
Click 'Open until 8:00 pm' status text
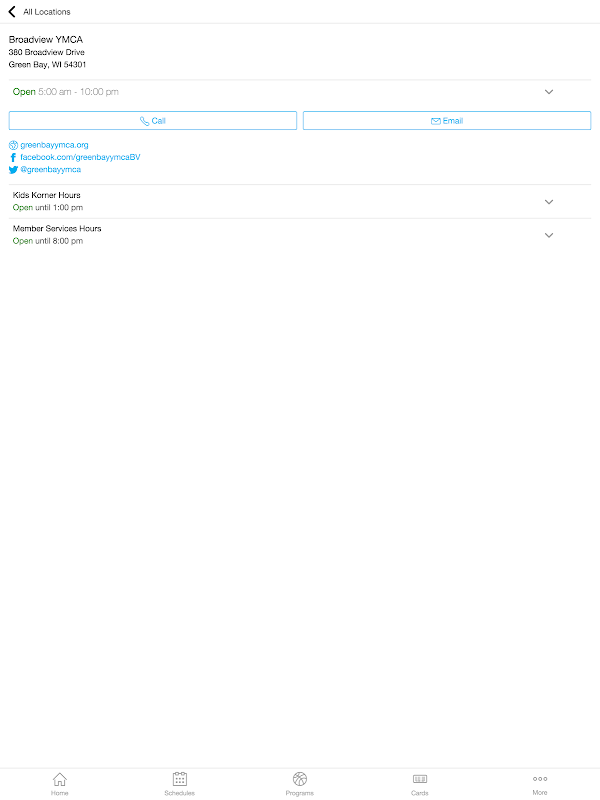[48, 241]
